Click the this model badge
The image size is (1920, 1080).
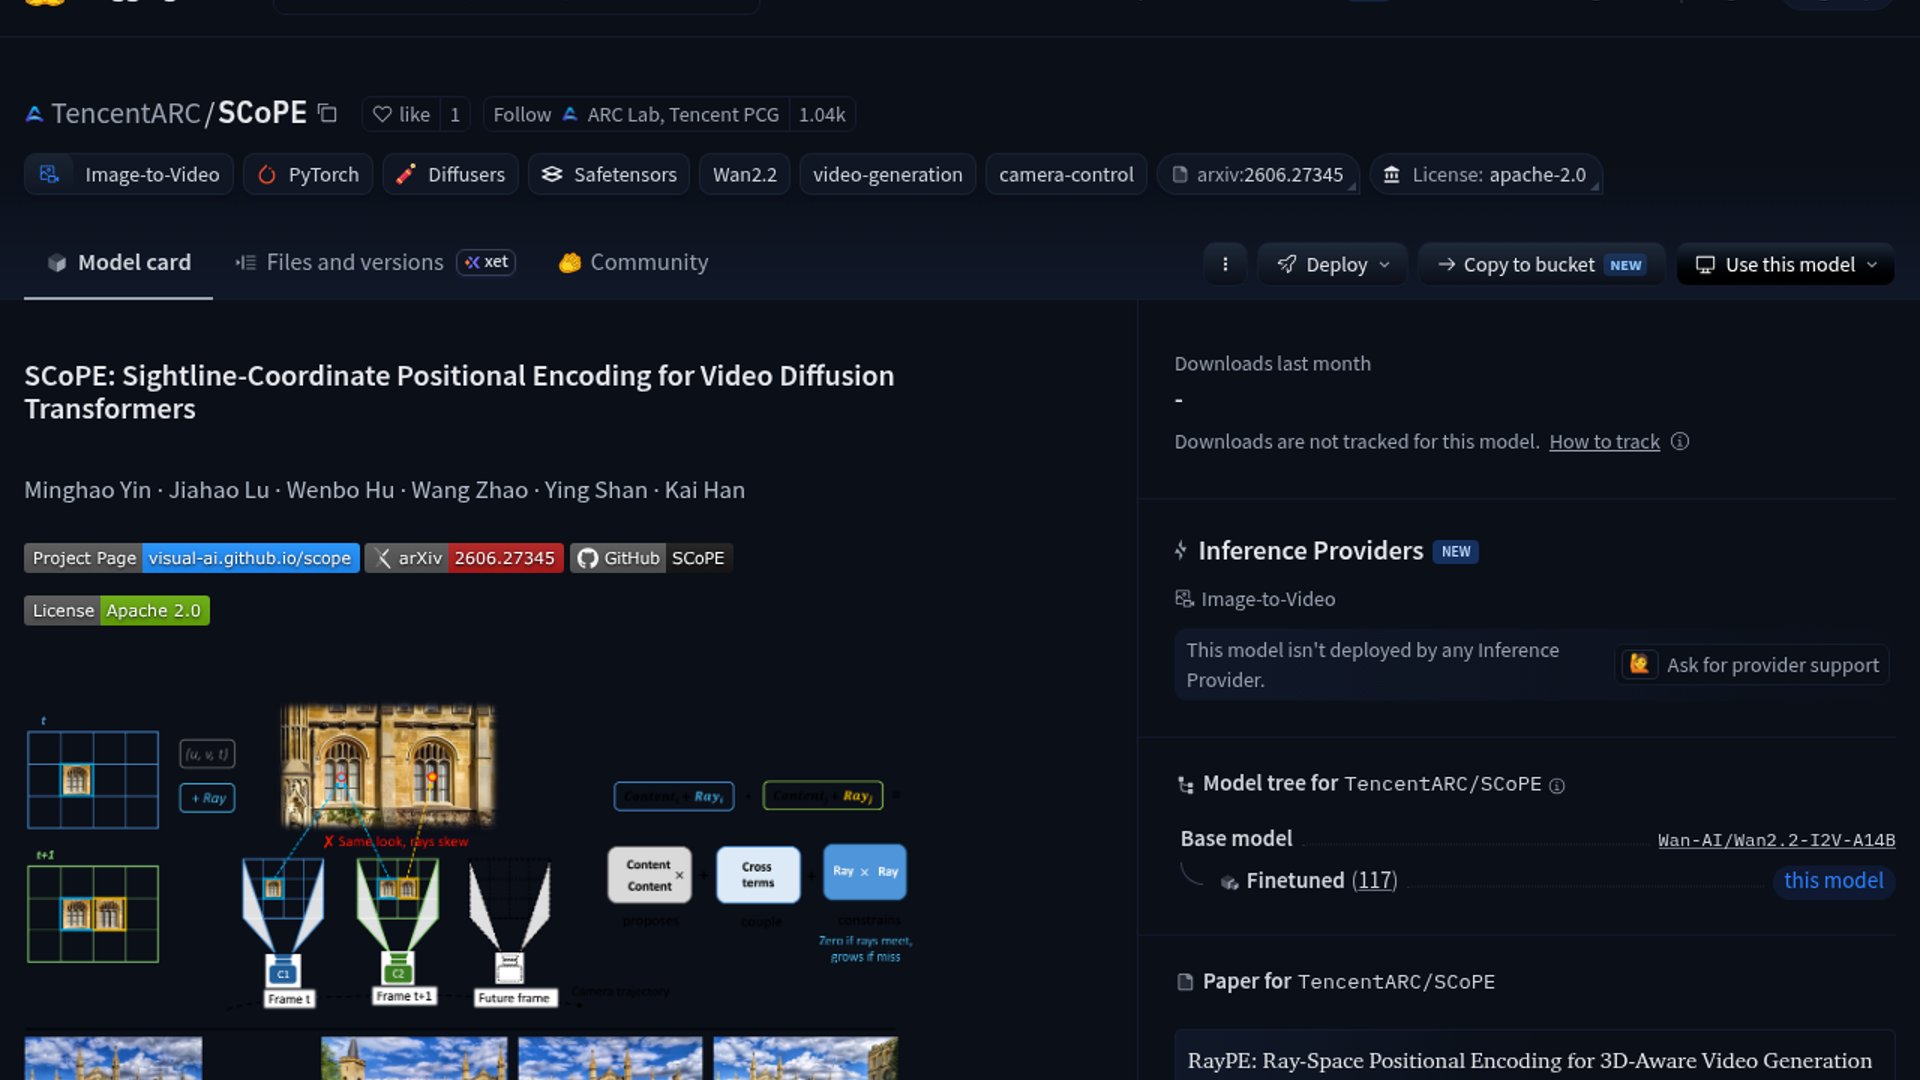(1834, 880)
